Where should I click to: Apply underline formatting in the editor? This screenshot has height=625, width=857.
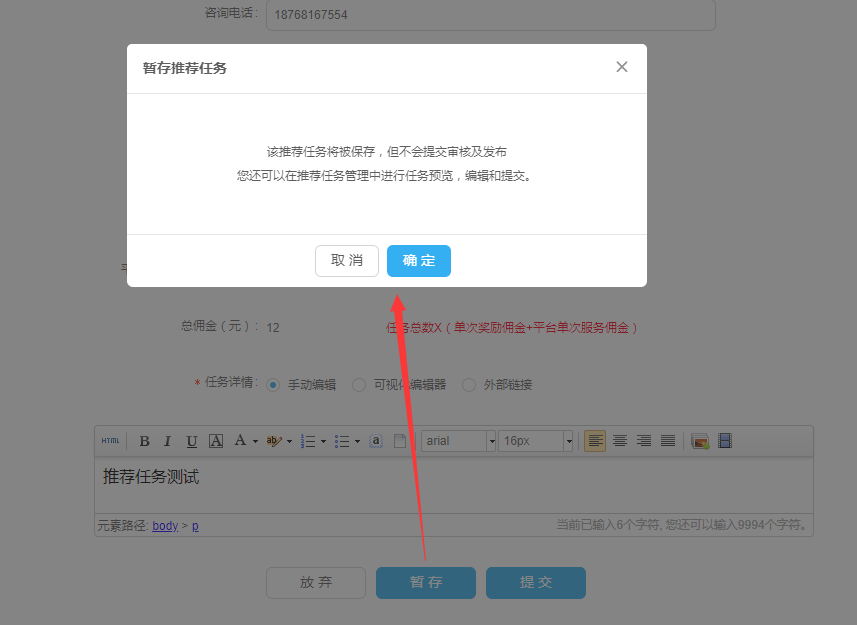(191, 441)
